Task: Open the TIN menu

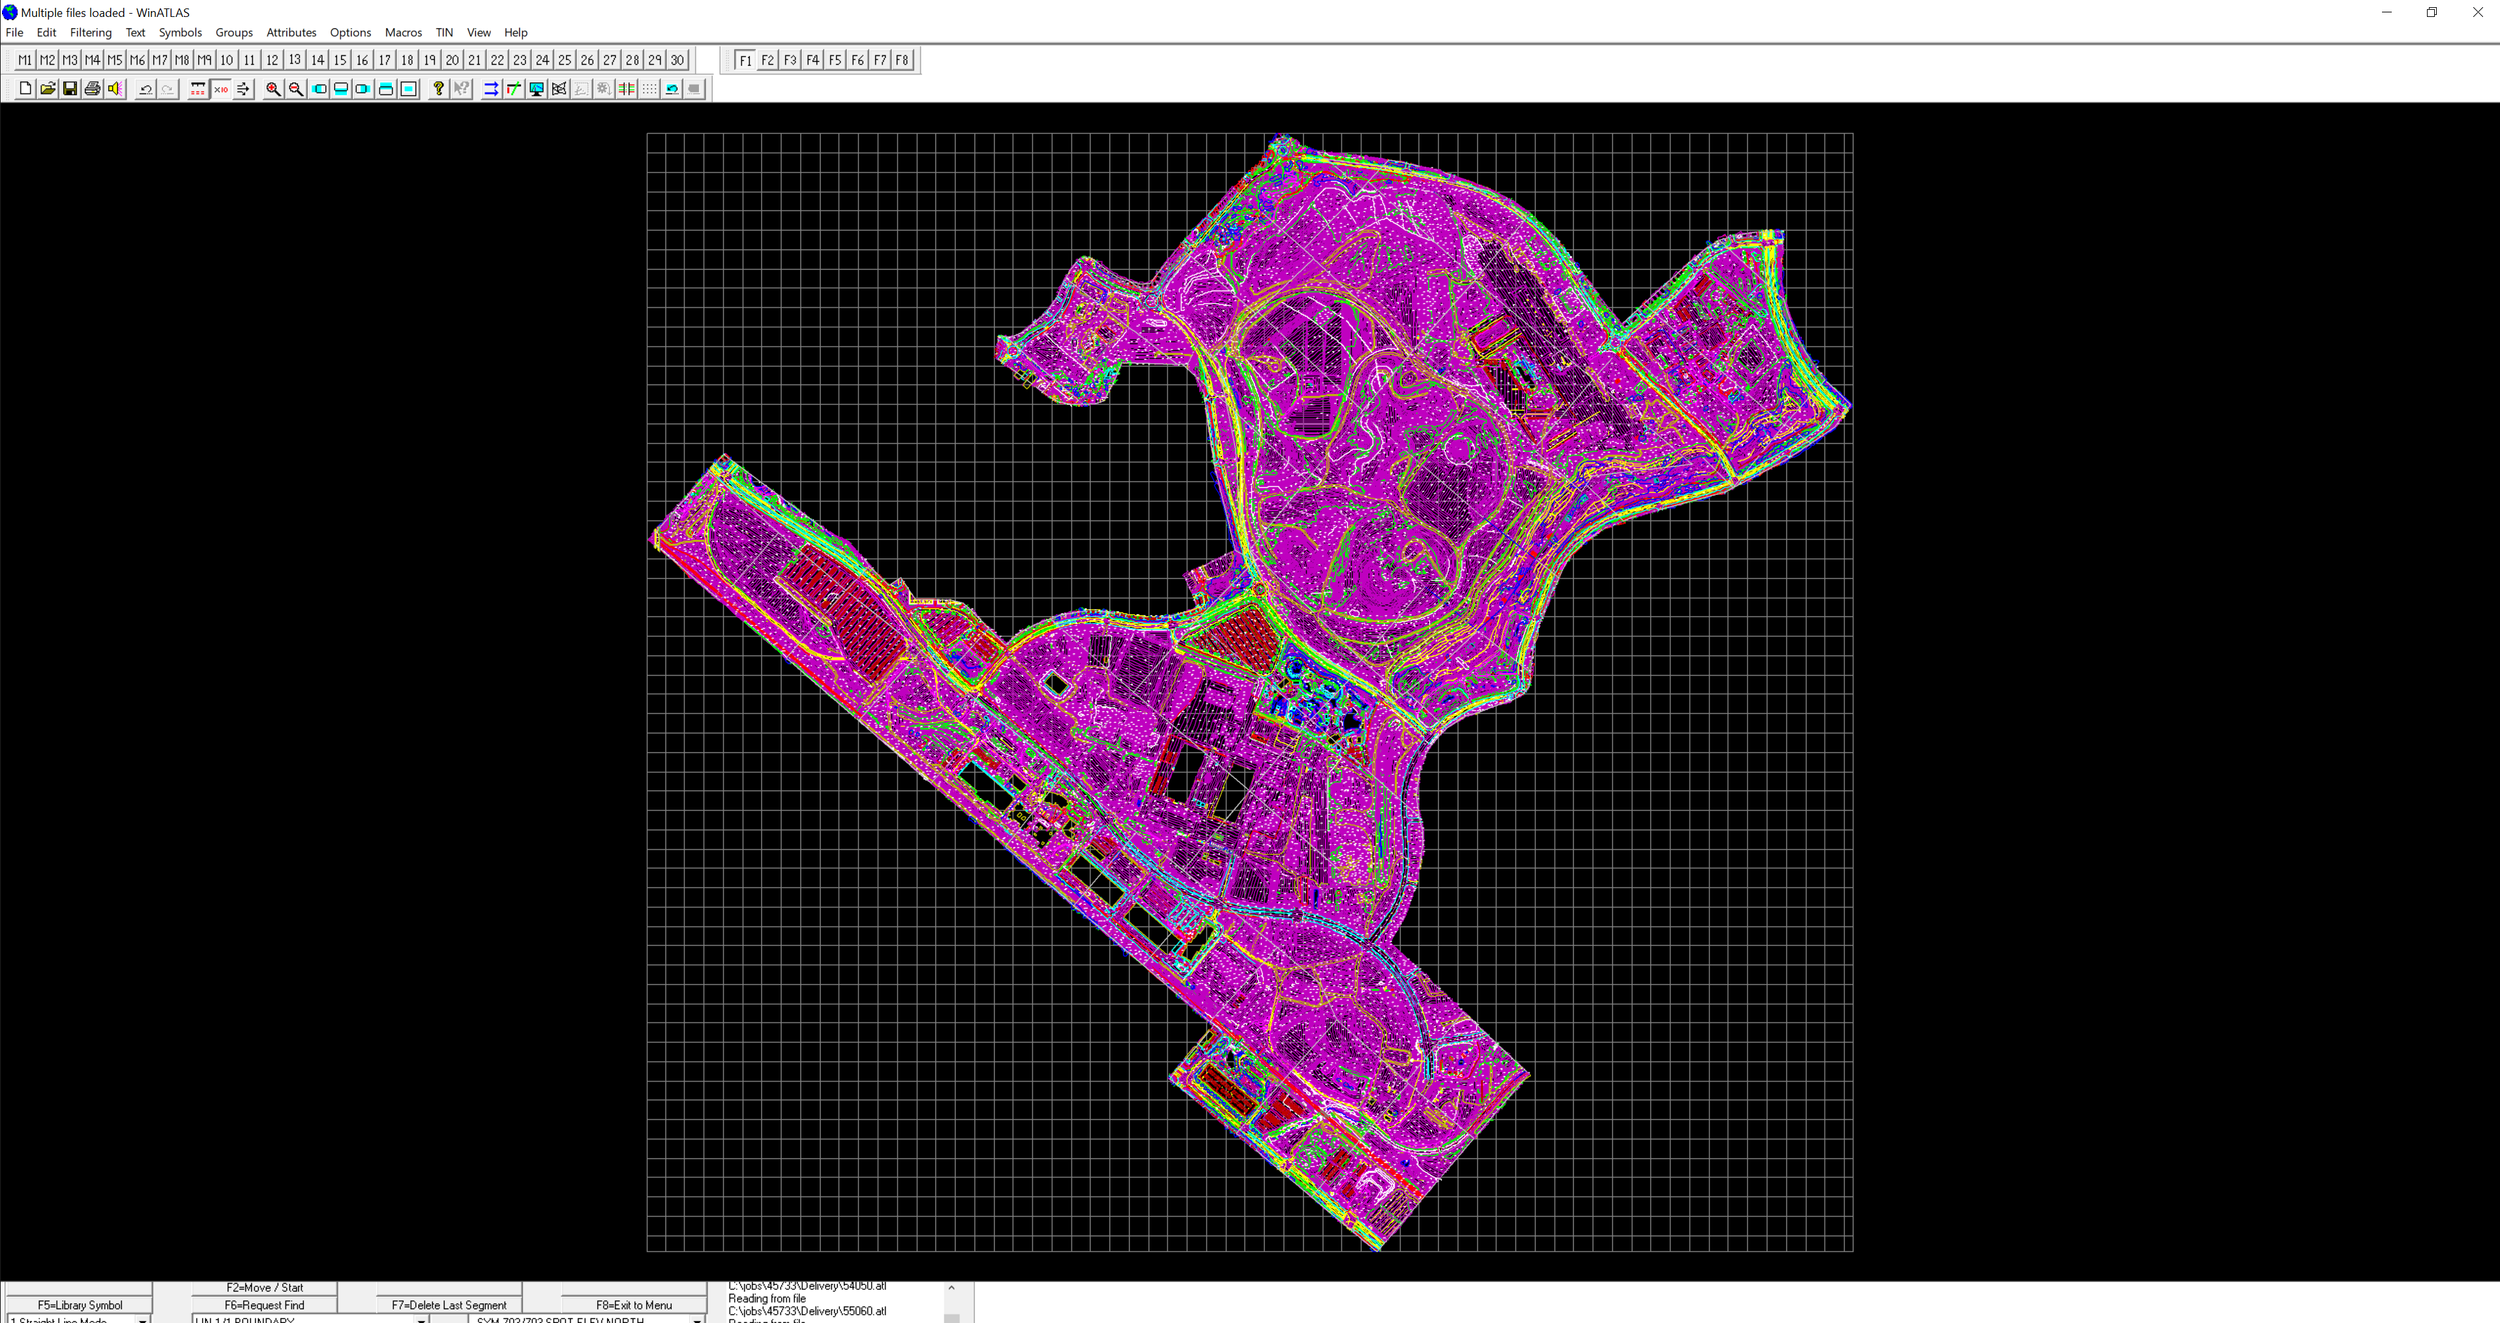Action: (x=445, y=33)
